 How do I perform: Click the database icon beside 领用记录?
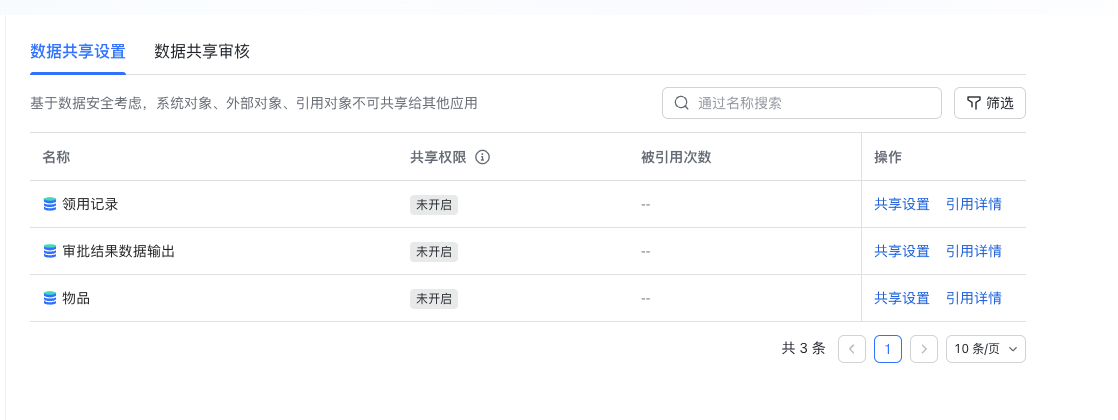click(50, 205)
